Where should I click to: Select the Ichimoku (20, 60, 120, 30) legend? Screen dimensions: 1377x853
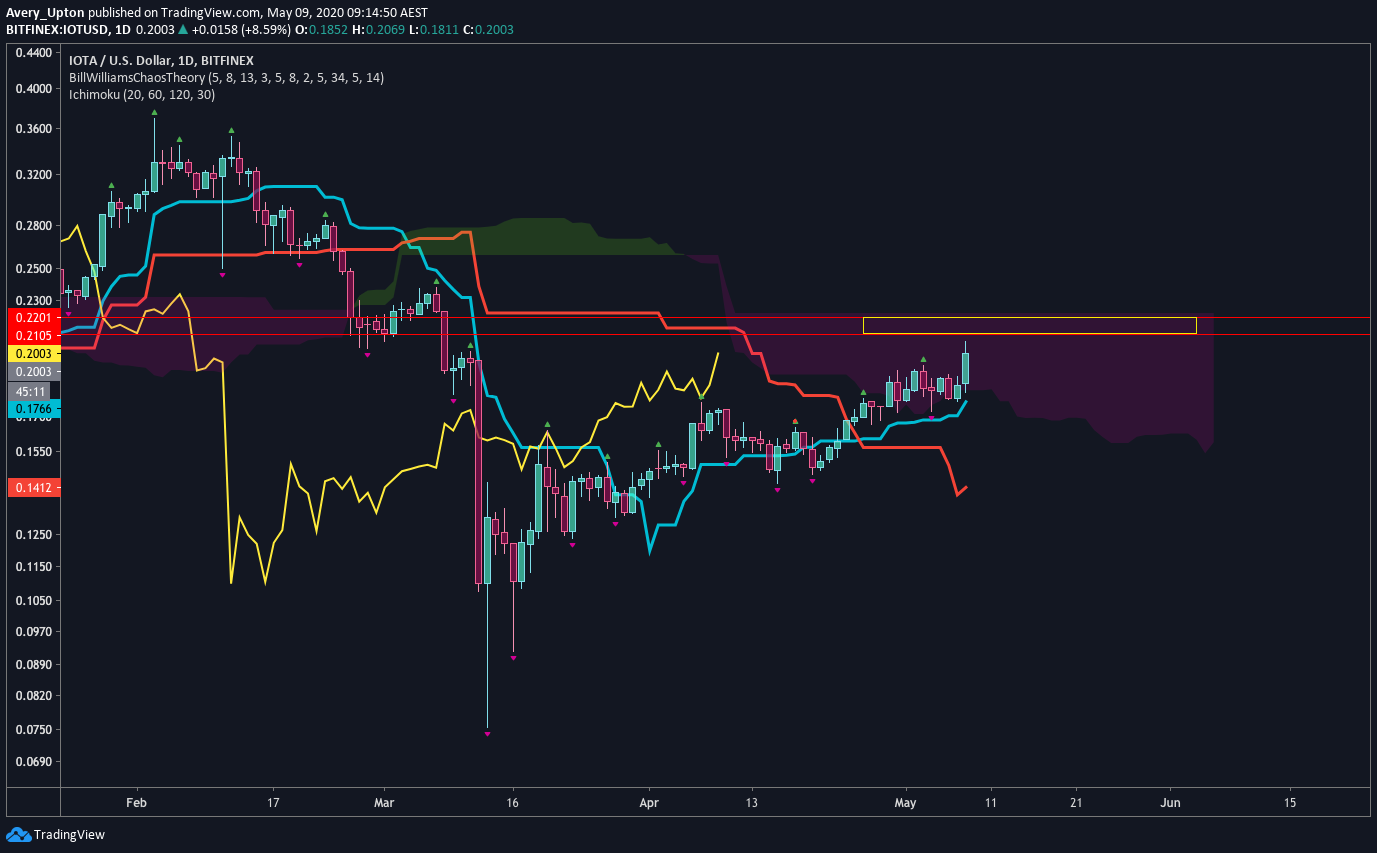[x=141, y=94]
